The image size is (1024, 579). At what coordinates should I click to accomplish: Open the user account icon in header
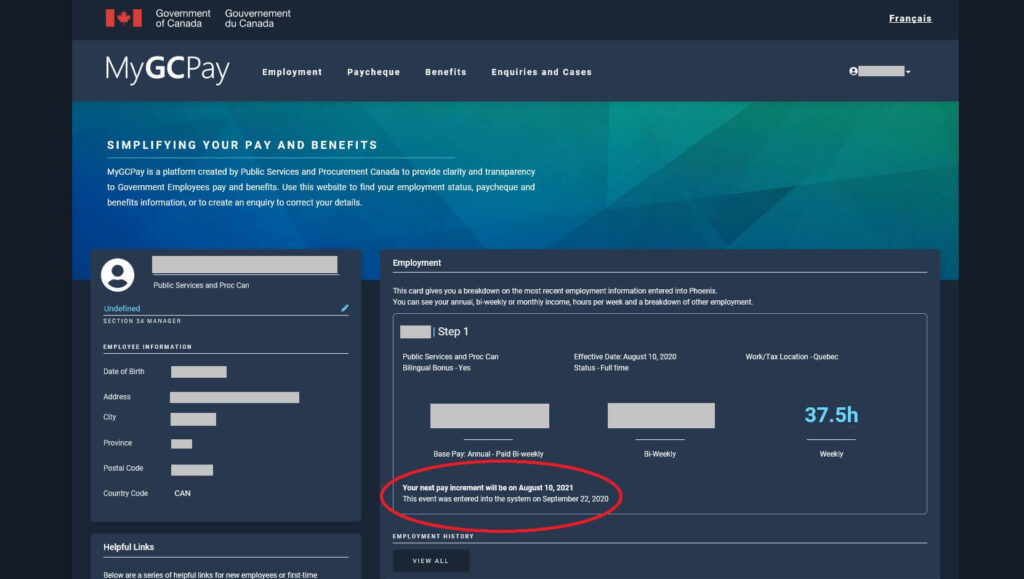tap(853, 71)
